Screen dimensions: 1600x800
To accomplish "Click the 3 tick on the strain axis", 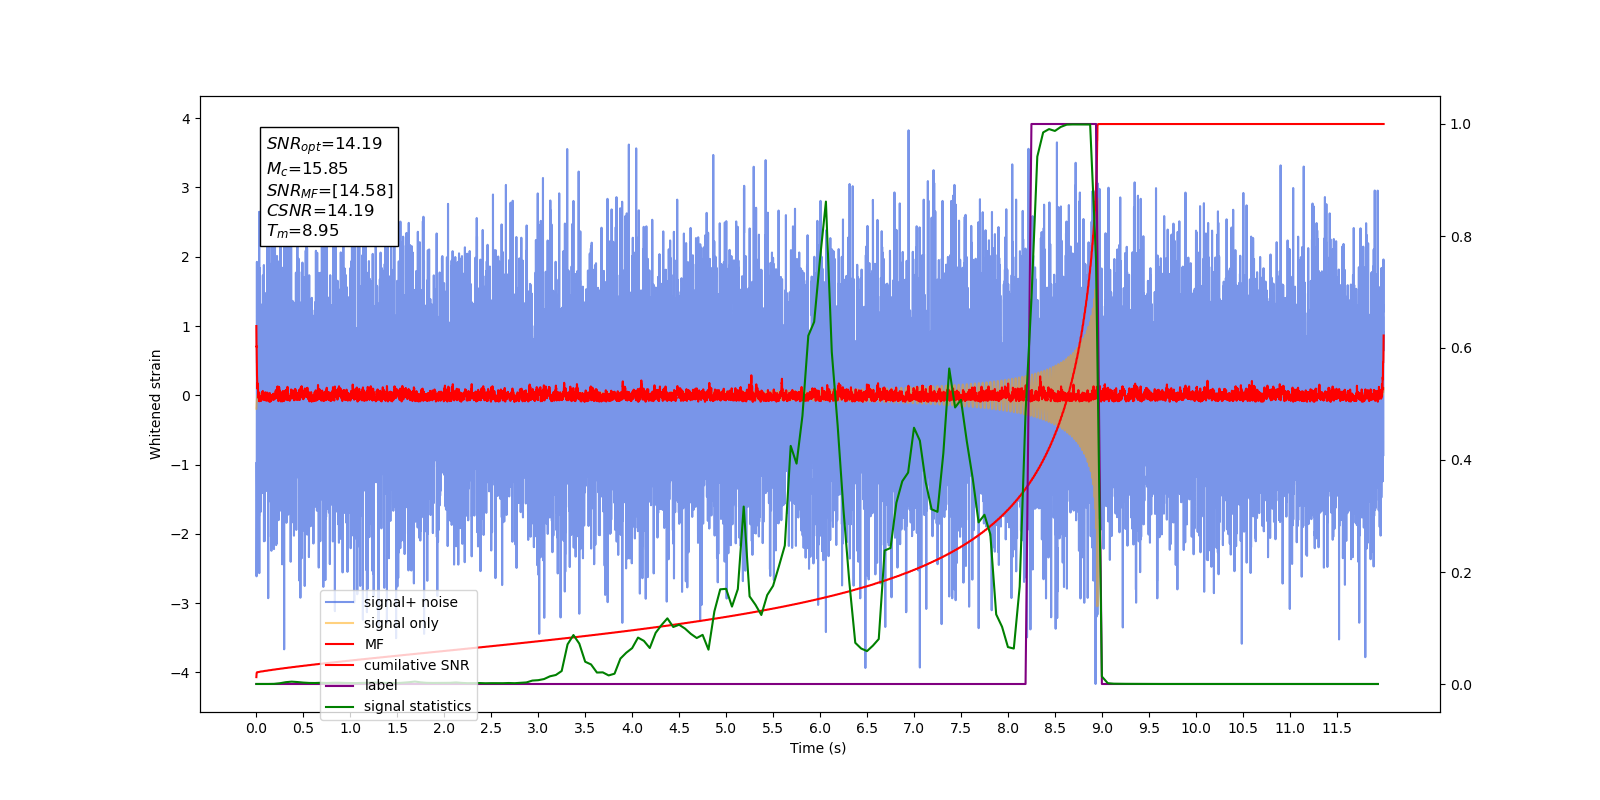I will 185,188.
